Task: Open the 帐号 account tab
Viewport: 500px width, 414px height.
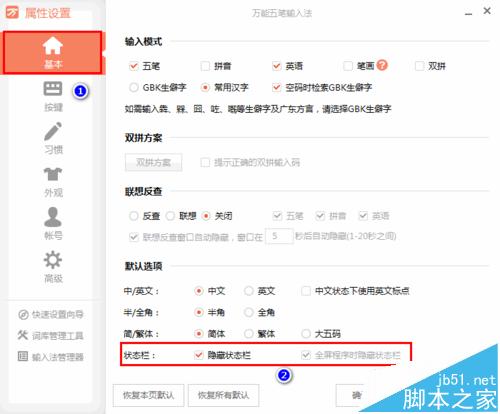Action: pyautogui.click(x=53, y=224)
